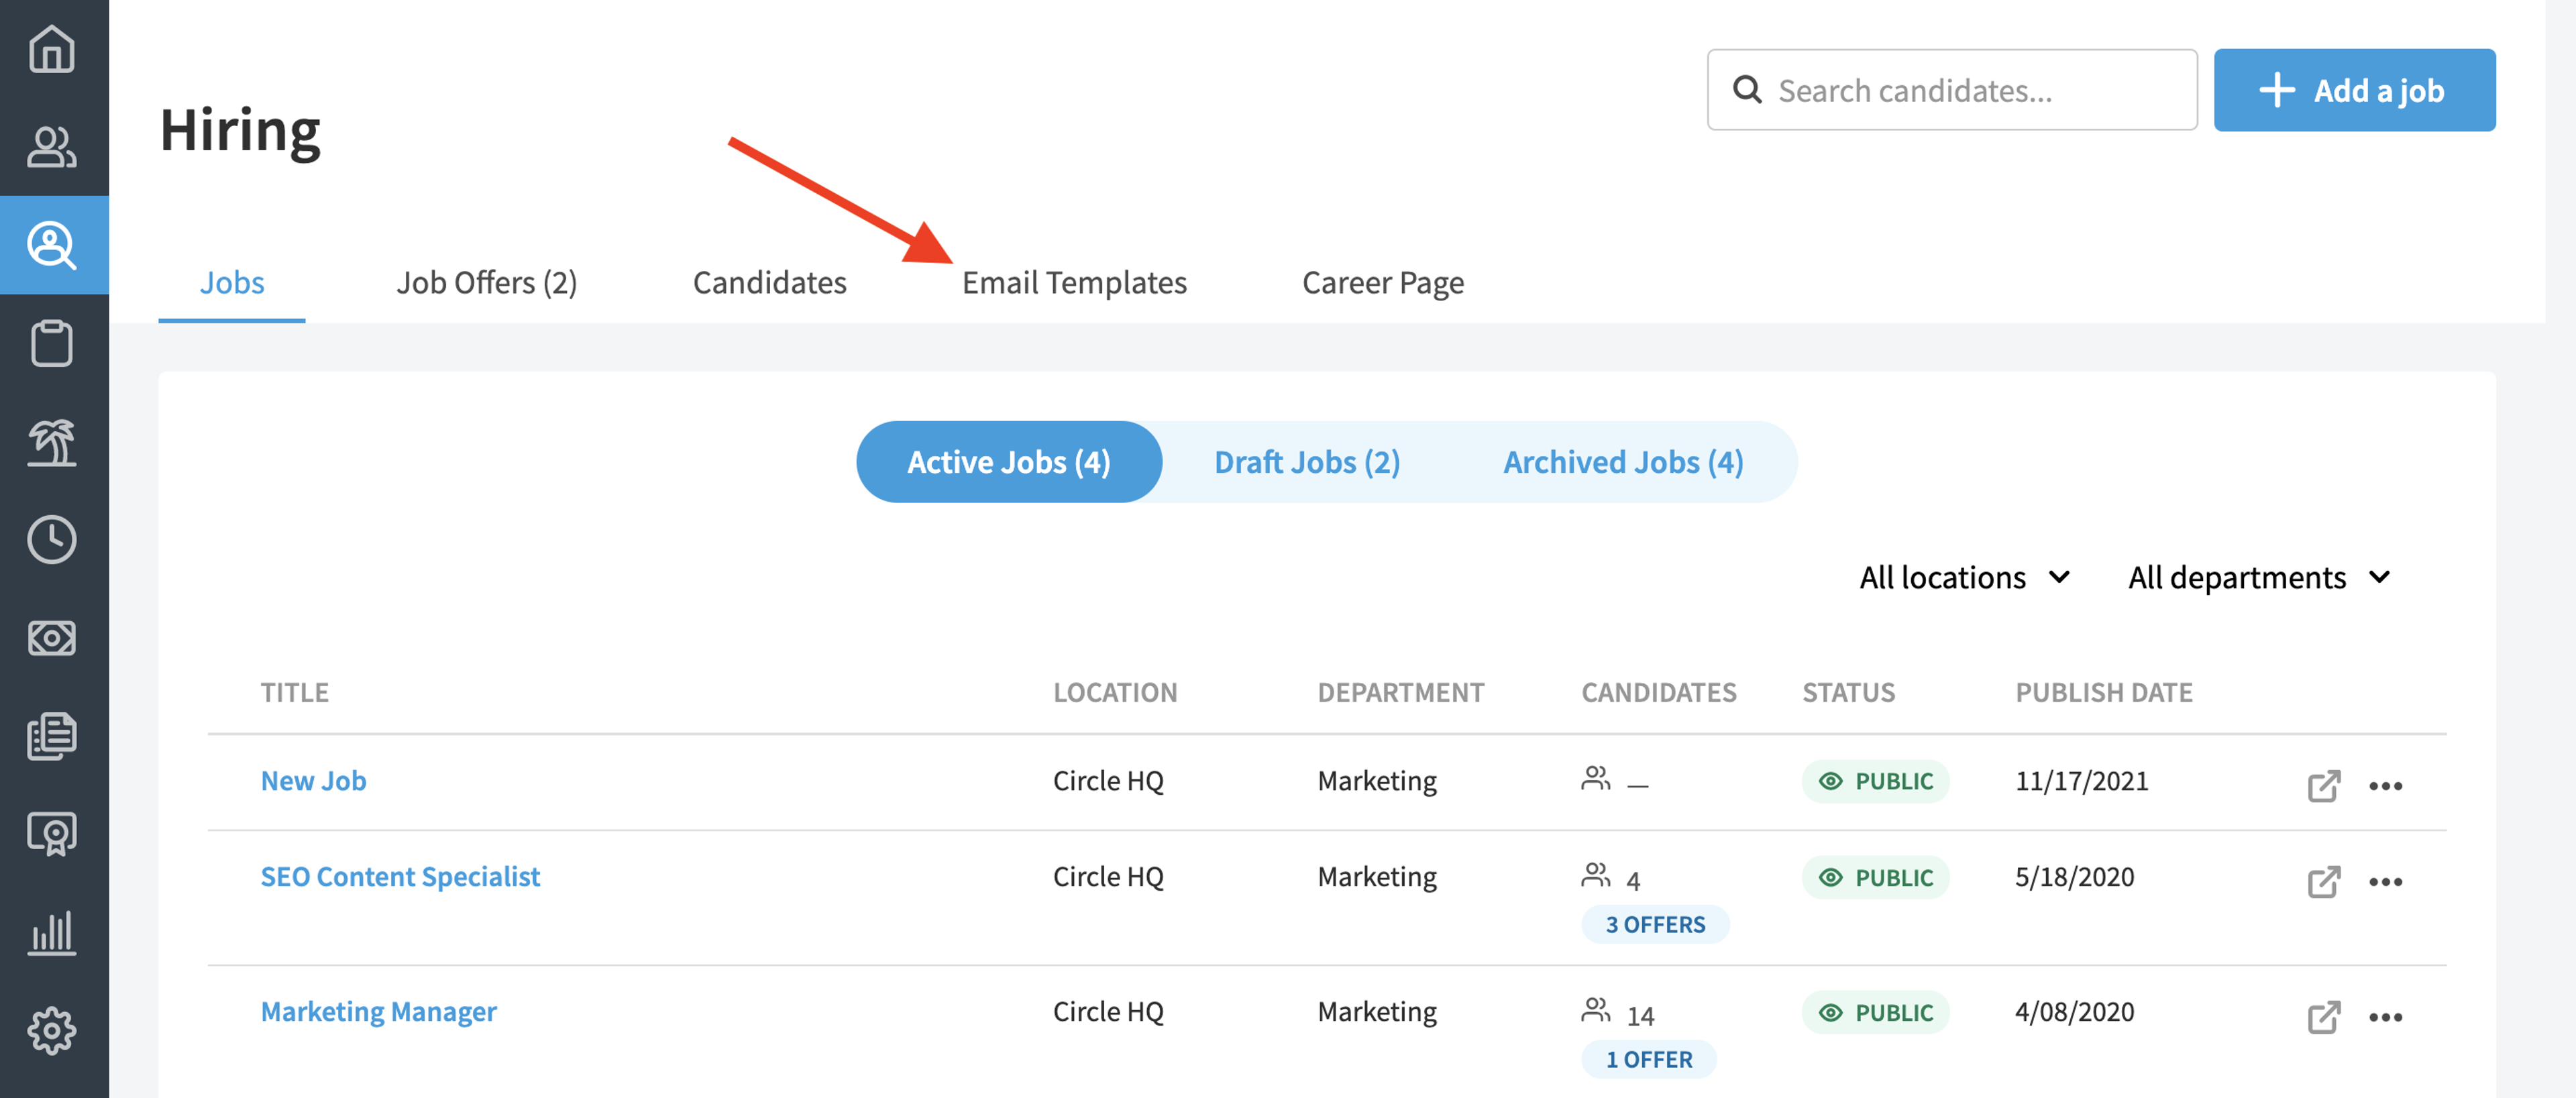Open more options for New Job row
This screenshot has width=2576, height=1098.
[x=2385, y=785]
